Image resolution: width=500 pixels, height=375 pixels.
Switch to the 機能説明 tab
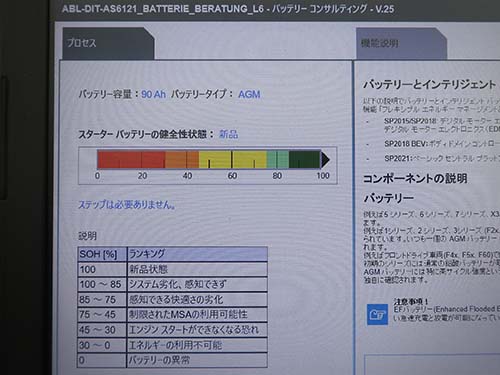401,44
